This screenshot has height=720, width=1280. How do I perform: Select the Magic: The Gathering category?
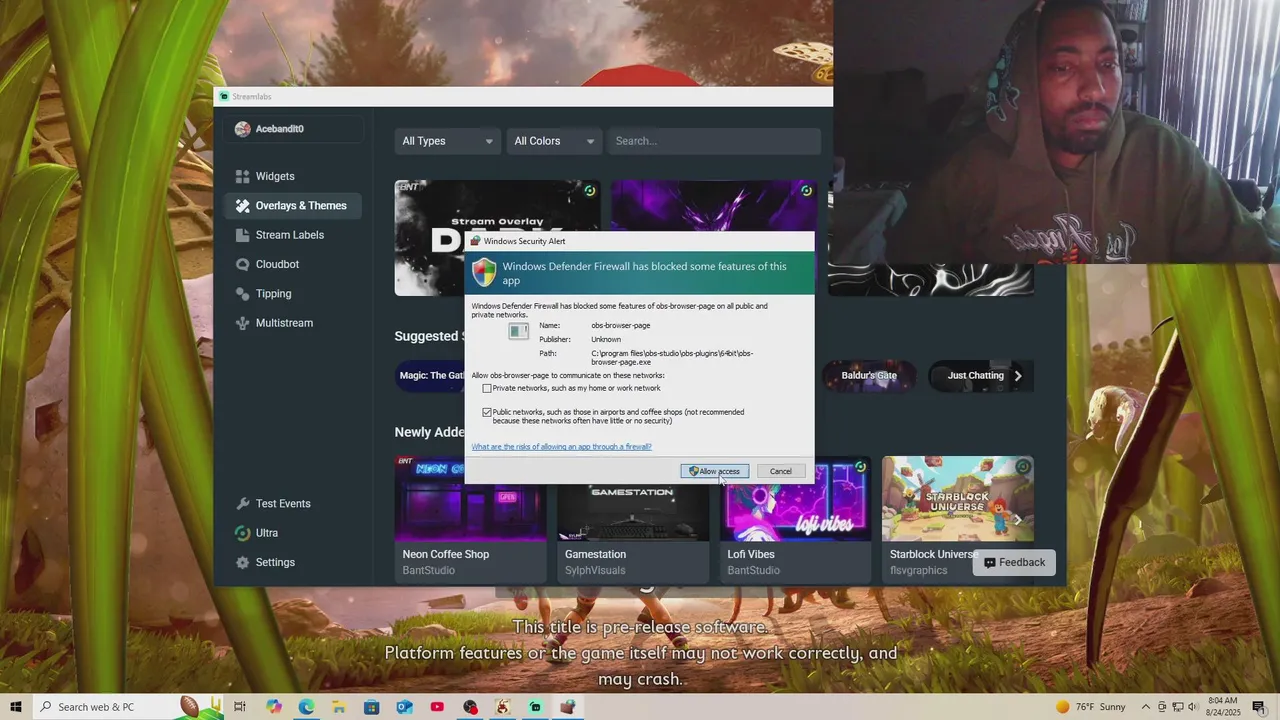pyautogui.click(x=431, y=376)
